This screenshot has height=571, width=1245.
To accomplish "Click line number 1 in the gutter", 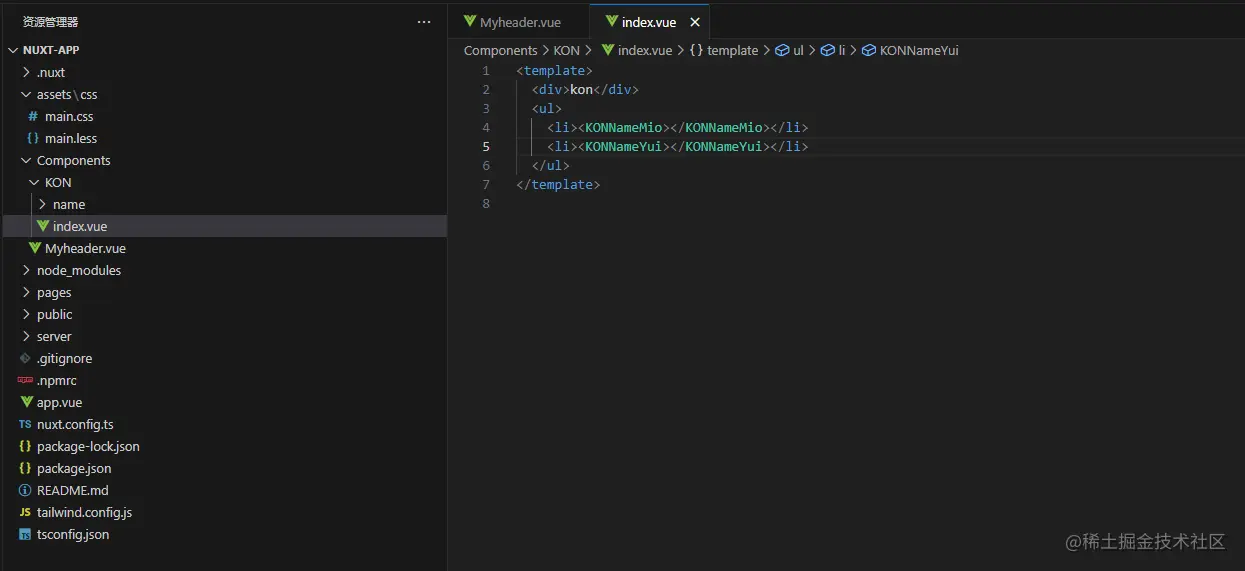I will [x=486, y=70].
